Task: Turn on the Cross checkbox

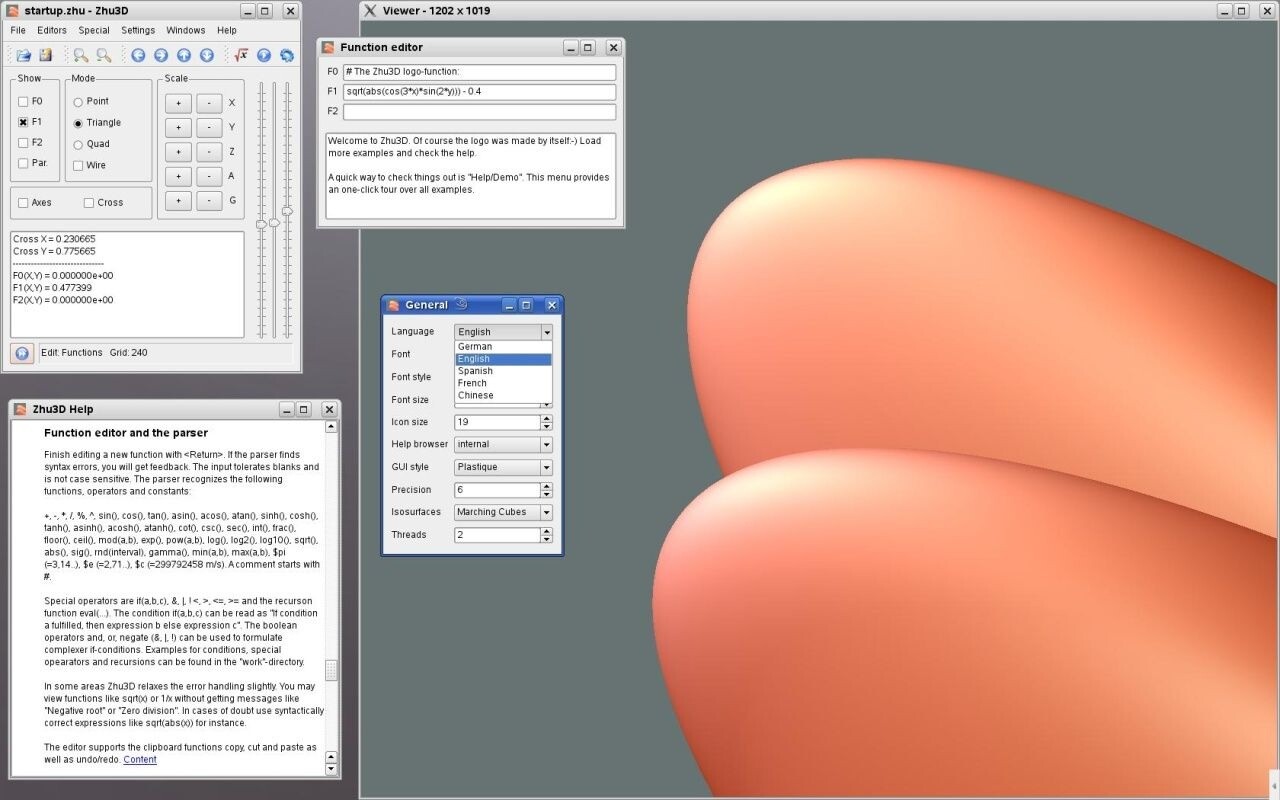Action: [89, 203]
